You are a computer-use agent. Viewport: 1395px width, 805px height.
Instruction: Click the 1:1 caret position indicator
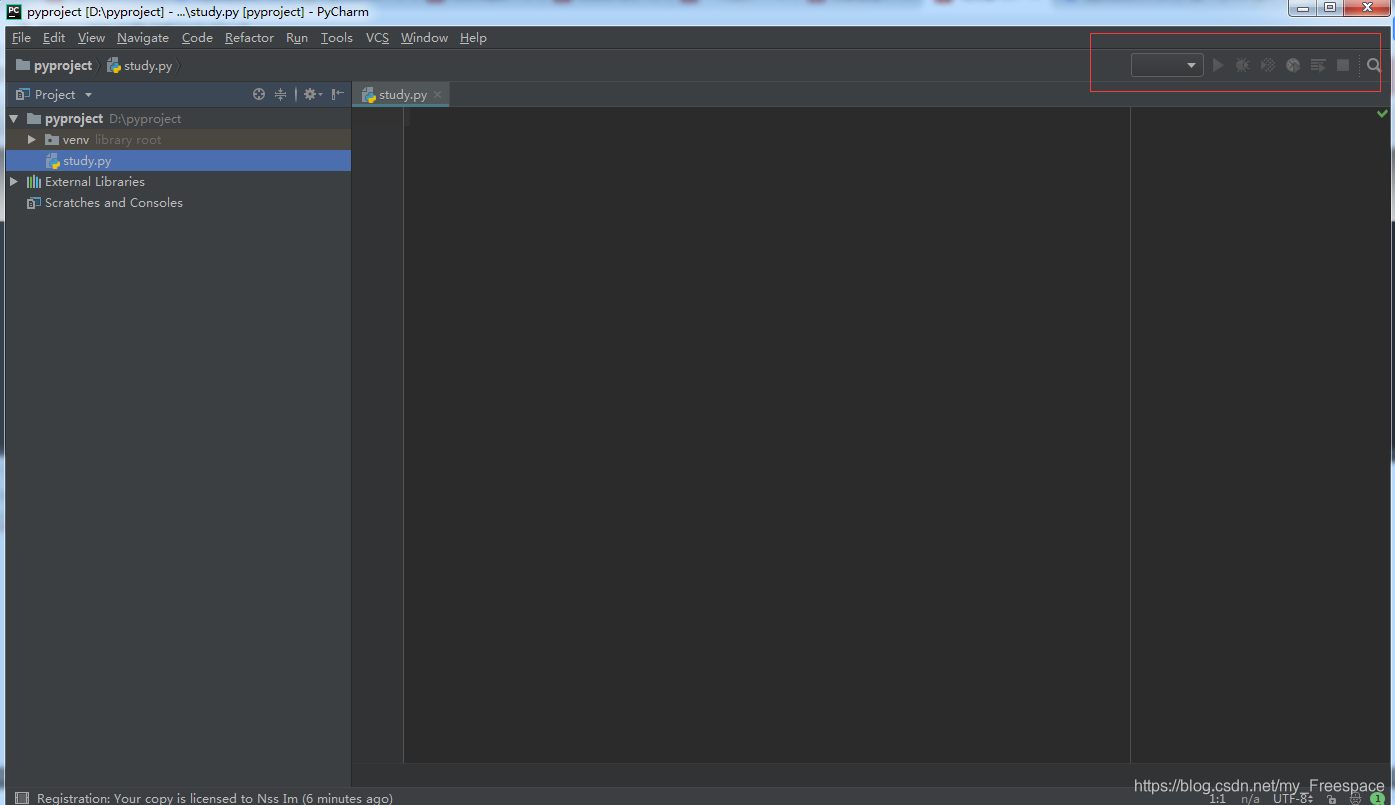1217,799
